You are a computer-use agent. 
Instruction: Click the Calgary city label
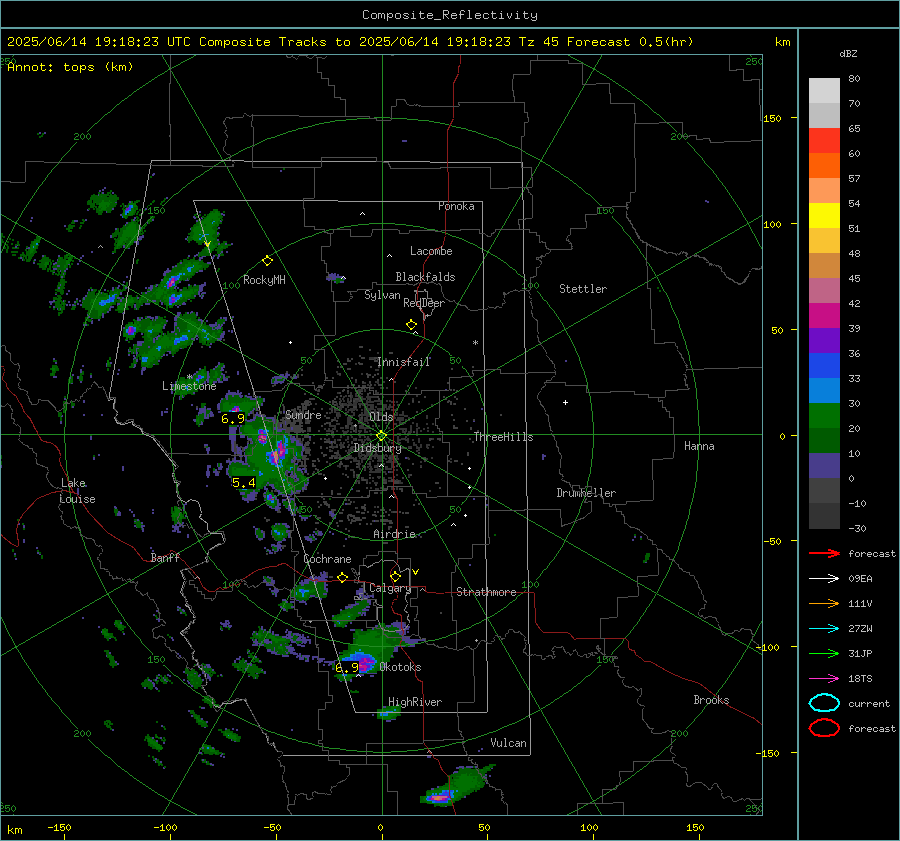pos(390,588)
